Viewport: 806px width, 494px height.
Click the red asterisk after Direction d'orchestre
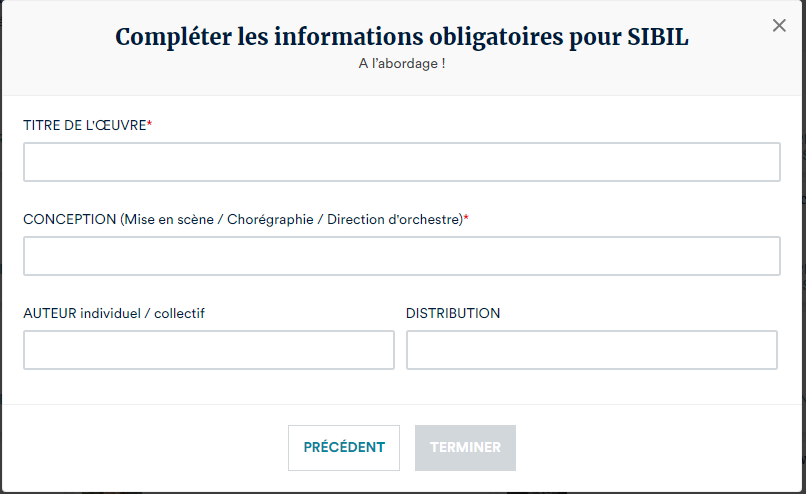(x=466, y=218)
